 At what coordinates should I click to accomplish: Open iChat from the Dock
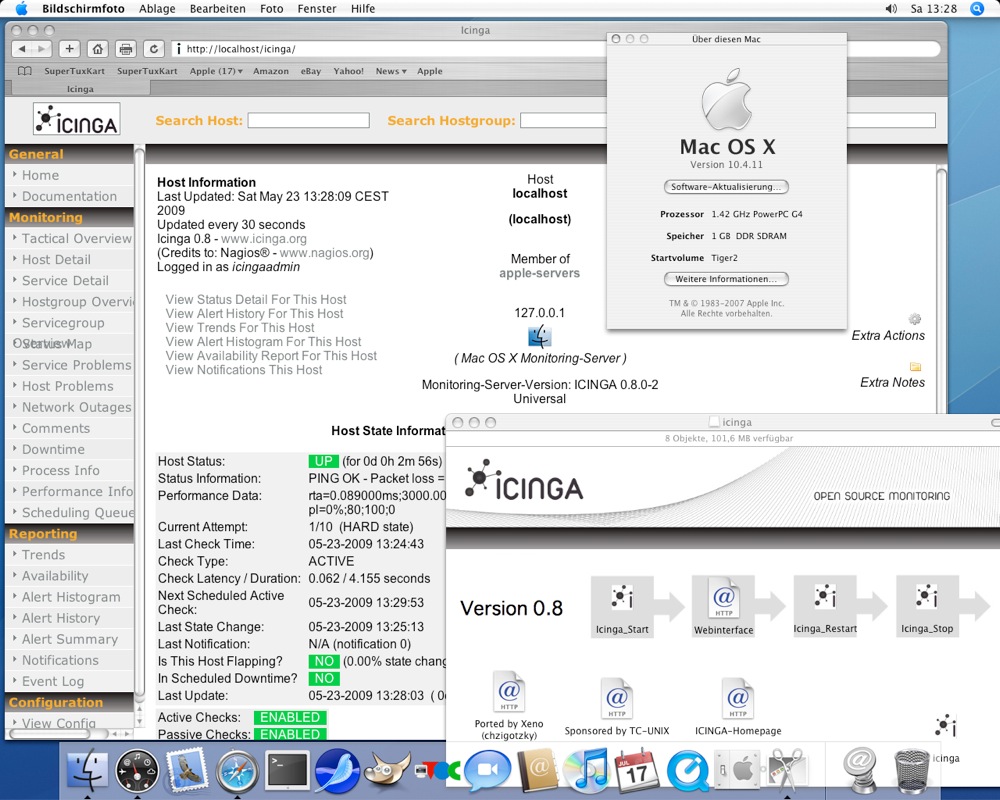coord(487,770)
